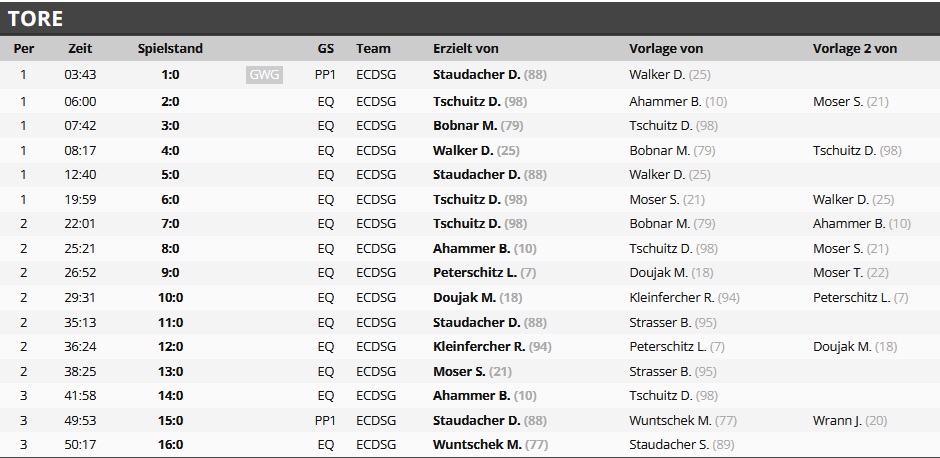Click the Spielstand column header
Image resolution: width=940 pixels, height=458 pixels.
(170, 48)
